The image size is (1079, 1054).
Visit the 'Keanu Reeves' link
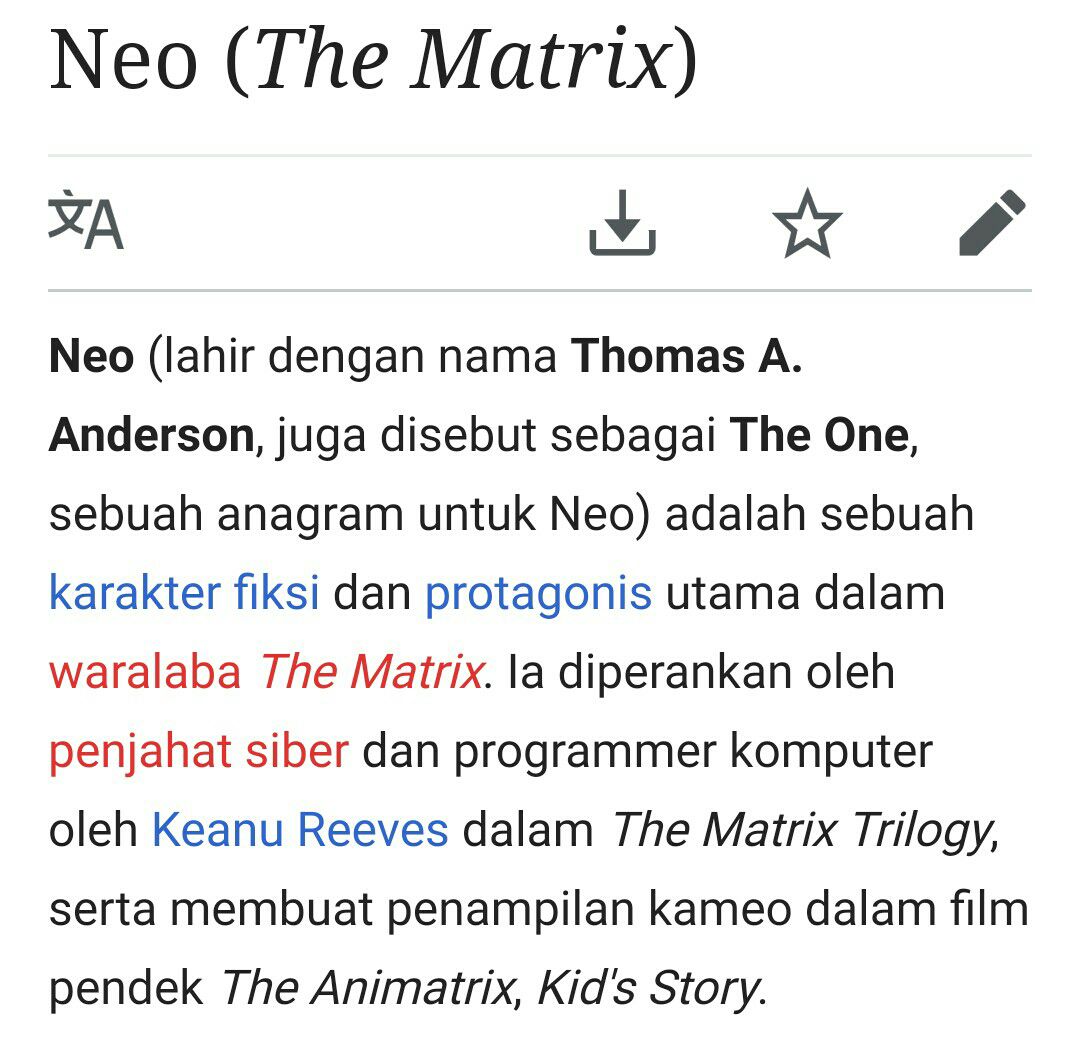300,829
